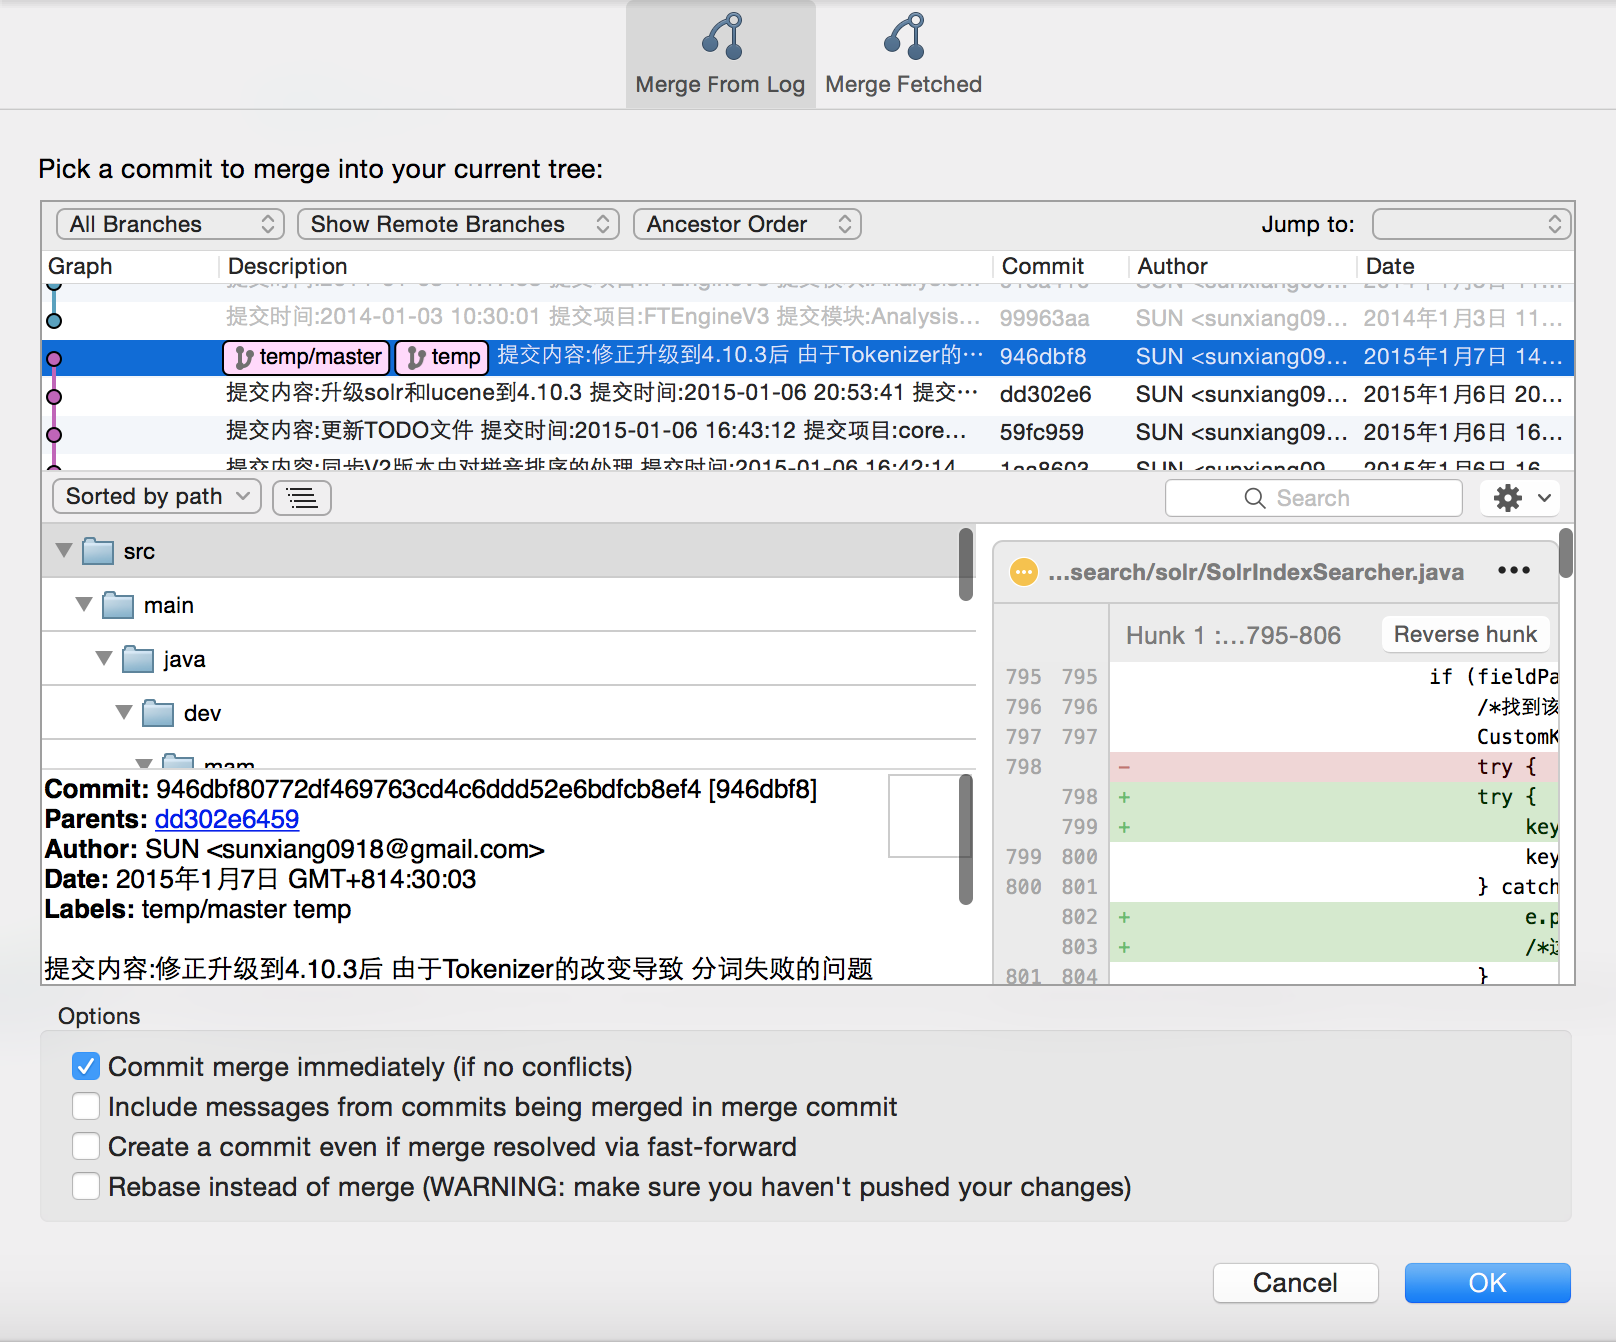Click the src folder icon
Screen dimensions: 1616x1342
[98, 551]
